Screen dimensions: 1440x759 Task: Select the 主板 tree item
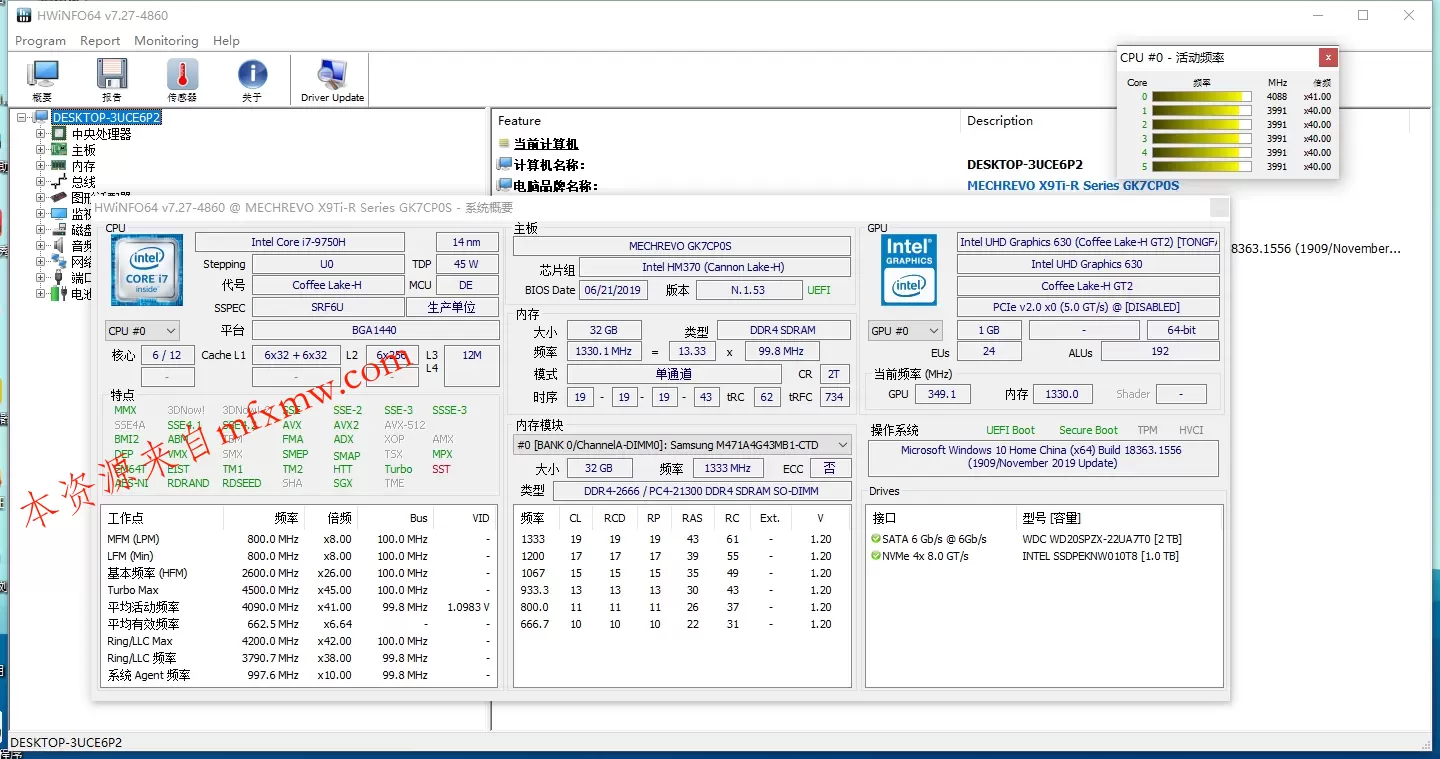click(83, 150)
